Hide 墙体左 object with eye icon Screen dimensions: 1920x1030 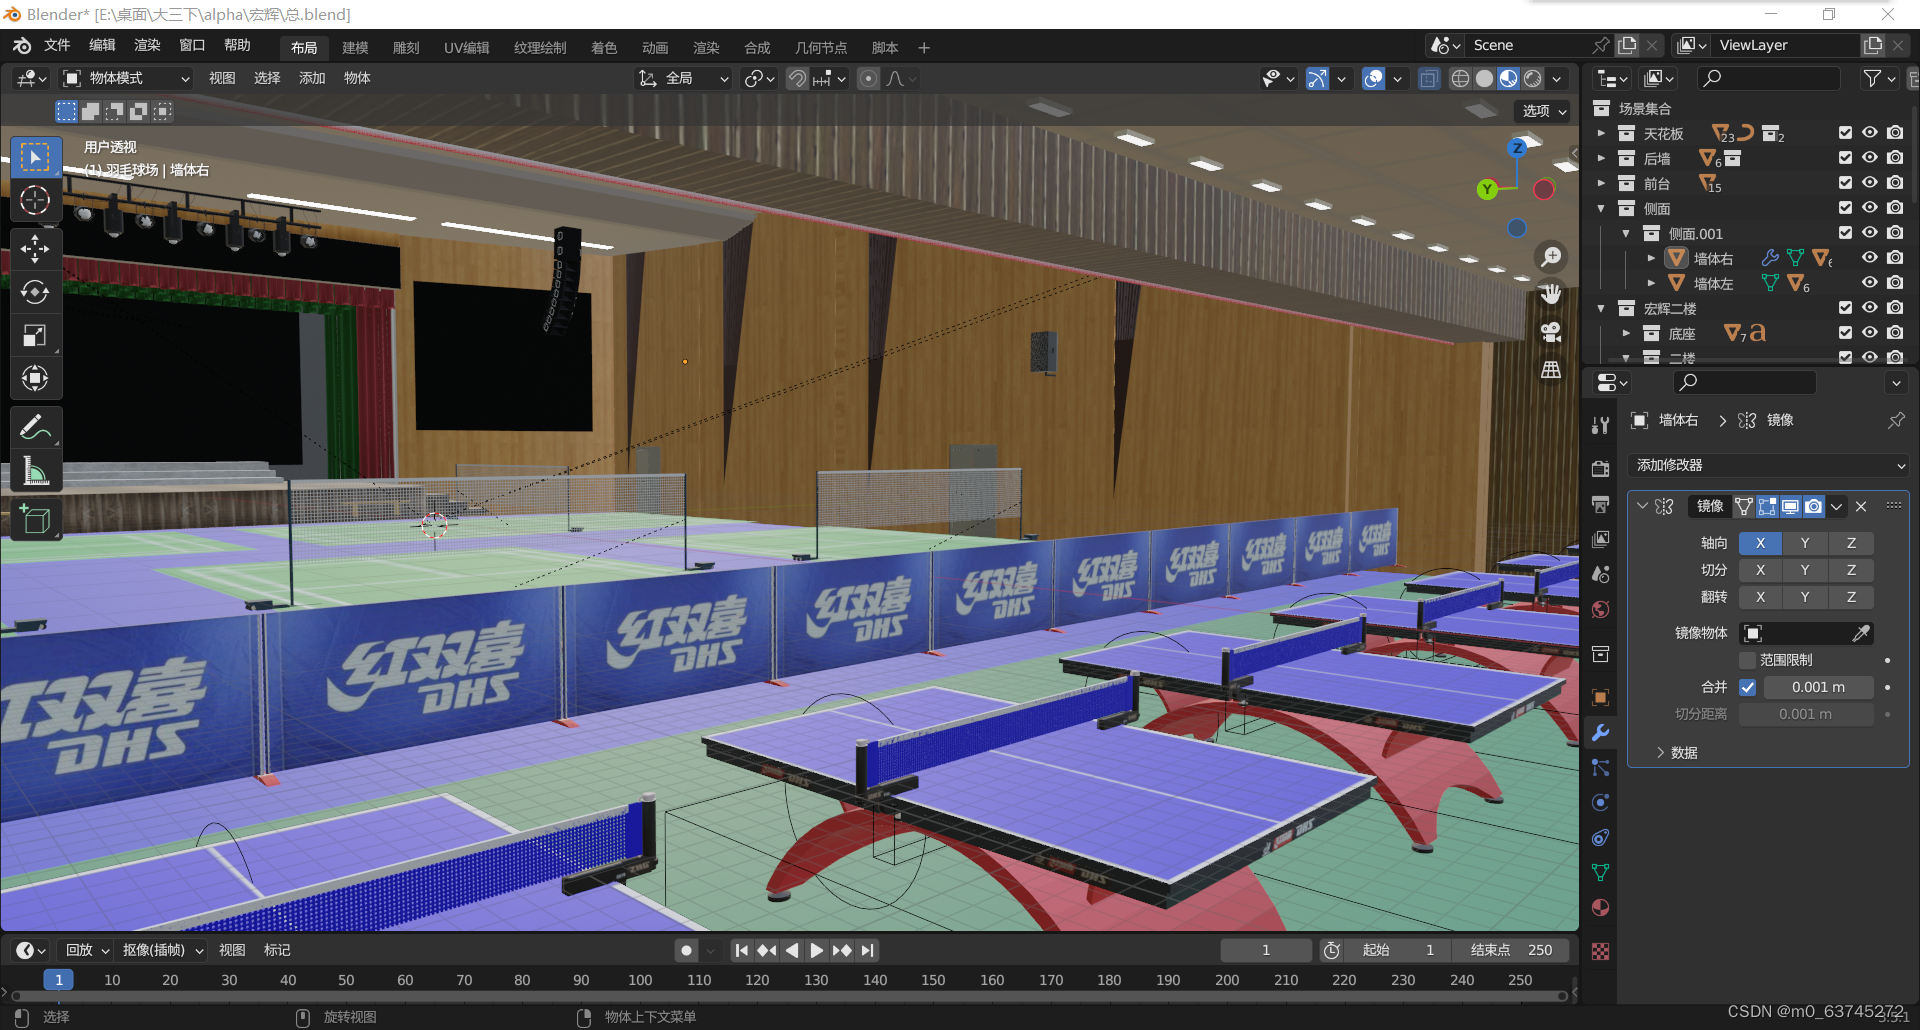(1870, 283)
